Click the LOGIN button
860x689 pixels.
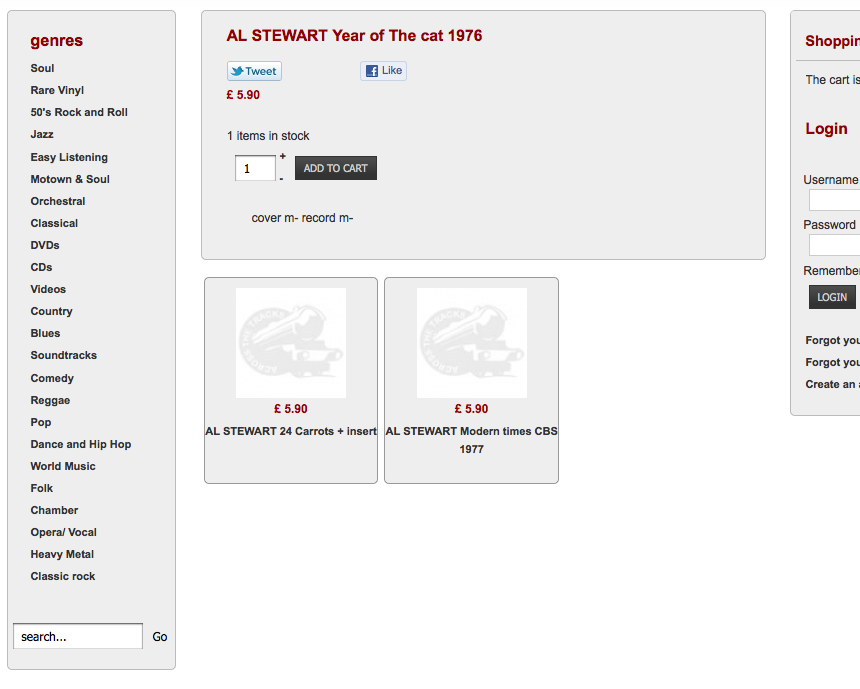coord(832,297)
